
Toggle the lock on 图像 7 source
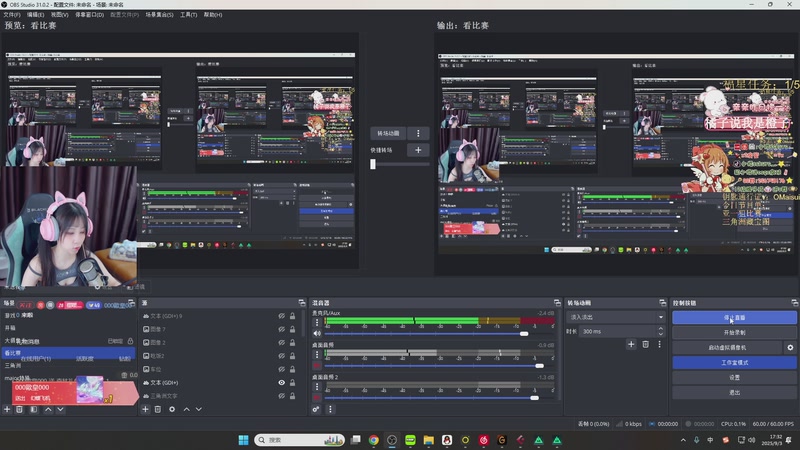pos(292,330)
